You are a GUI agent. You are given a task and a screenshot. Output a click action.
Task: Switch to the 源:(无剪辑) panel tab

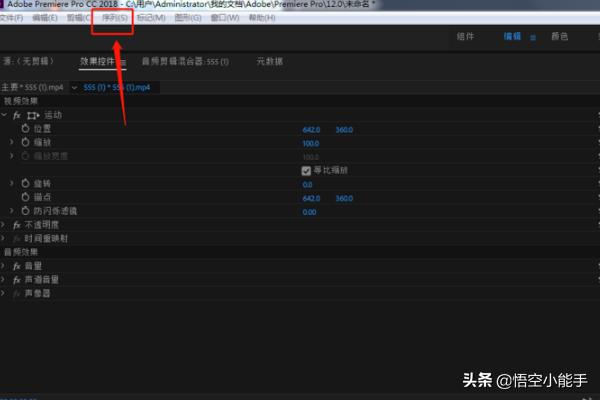click(x=28, y=61)
